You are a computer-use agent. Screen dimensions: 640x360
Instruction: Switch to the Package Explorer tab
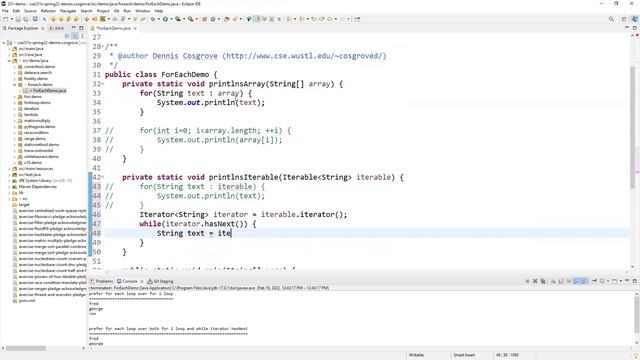tap(22, 28)
